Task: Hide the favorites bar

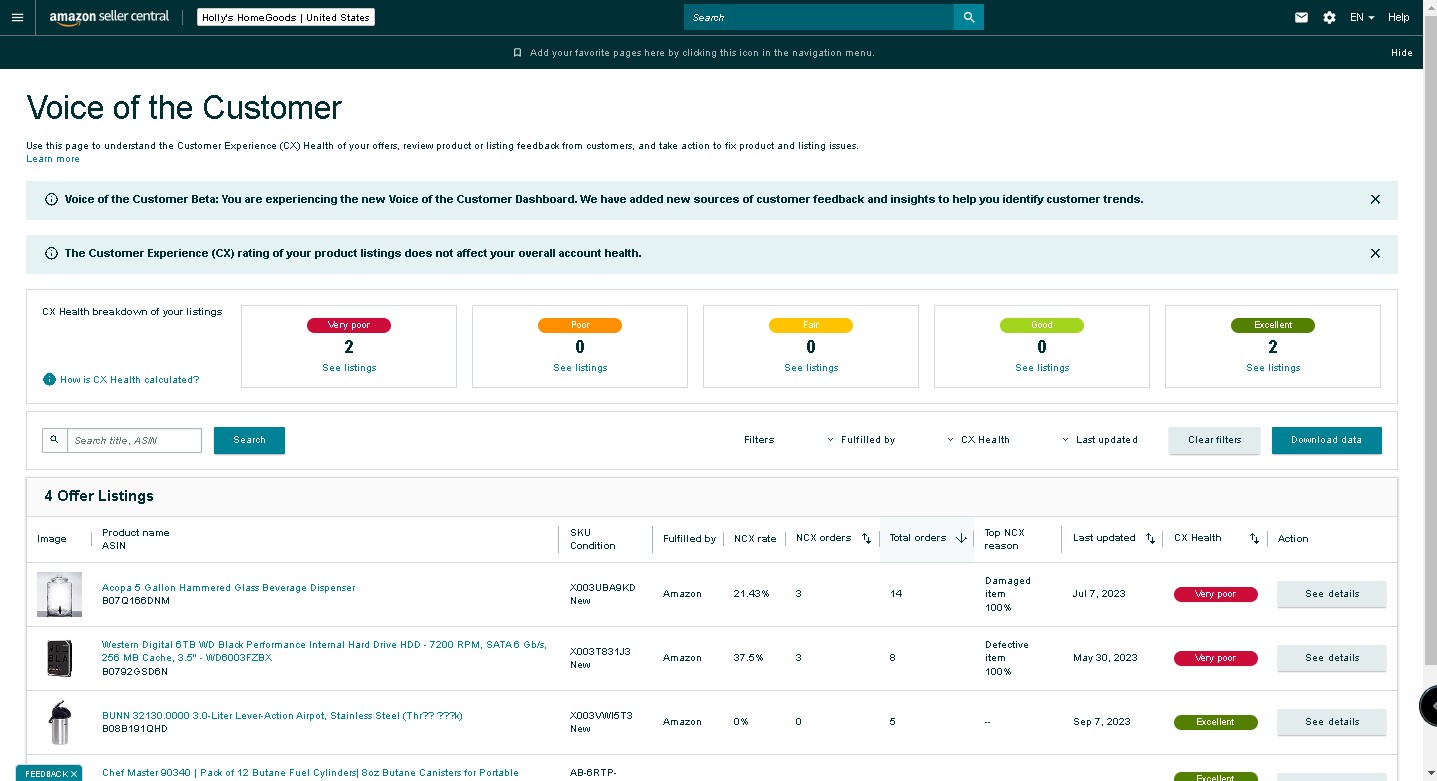Action: pyautogui.click(x=1401, y=53)
